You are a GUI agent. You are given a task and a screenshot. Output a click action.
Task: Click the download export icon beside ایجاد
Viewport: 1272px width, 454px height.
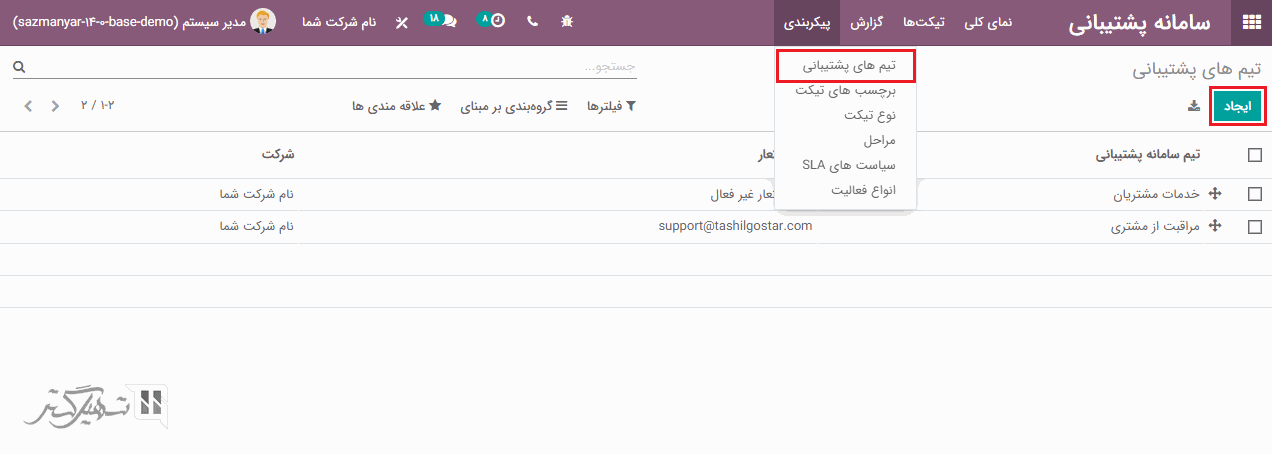point(1193,106)
